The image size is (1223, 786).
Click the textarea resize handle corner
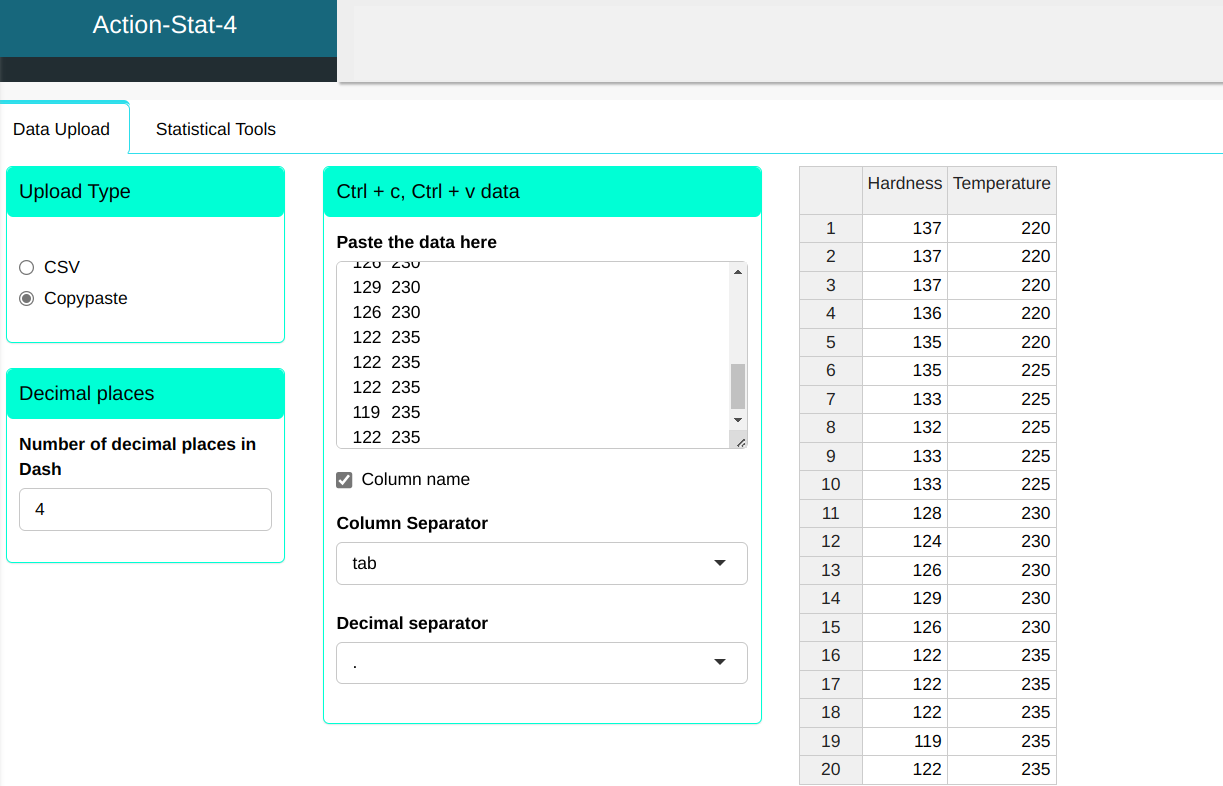pyautogui.click(x=739, y=440)
